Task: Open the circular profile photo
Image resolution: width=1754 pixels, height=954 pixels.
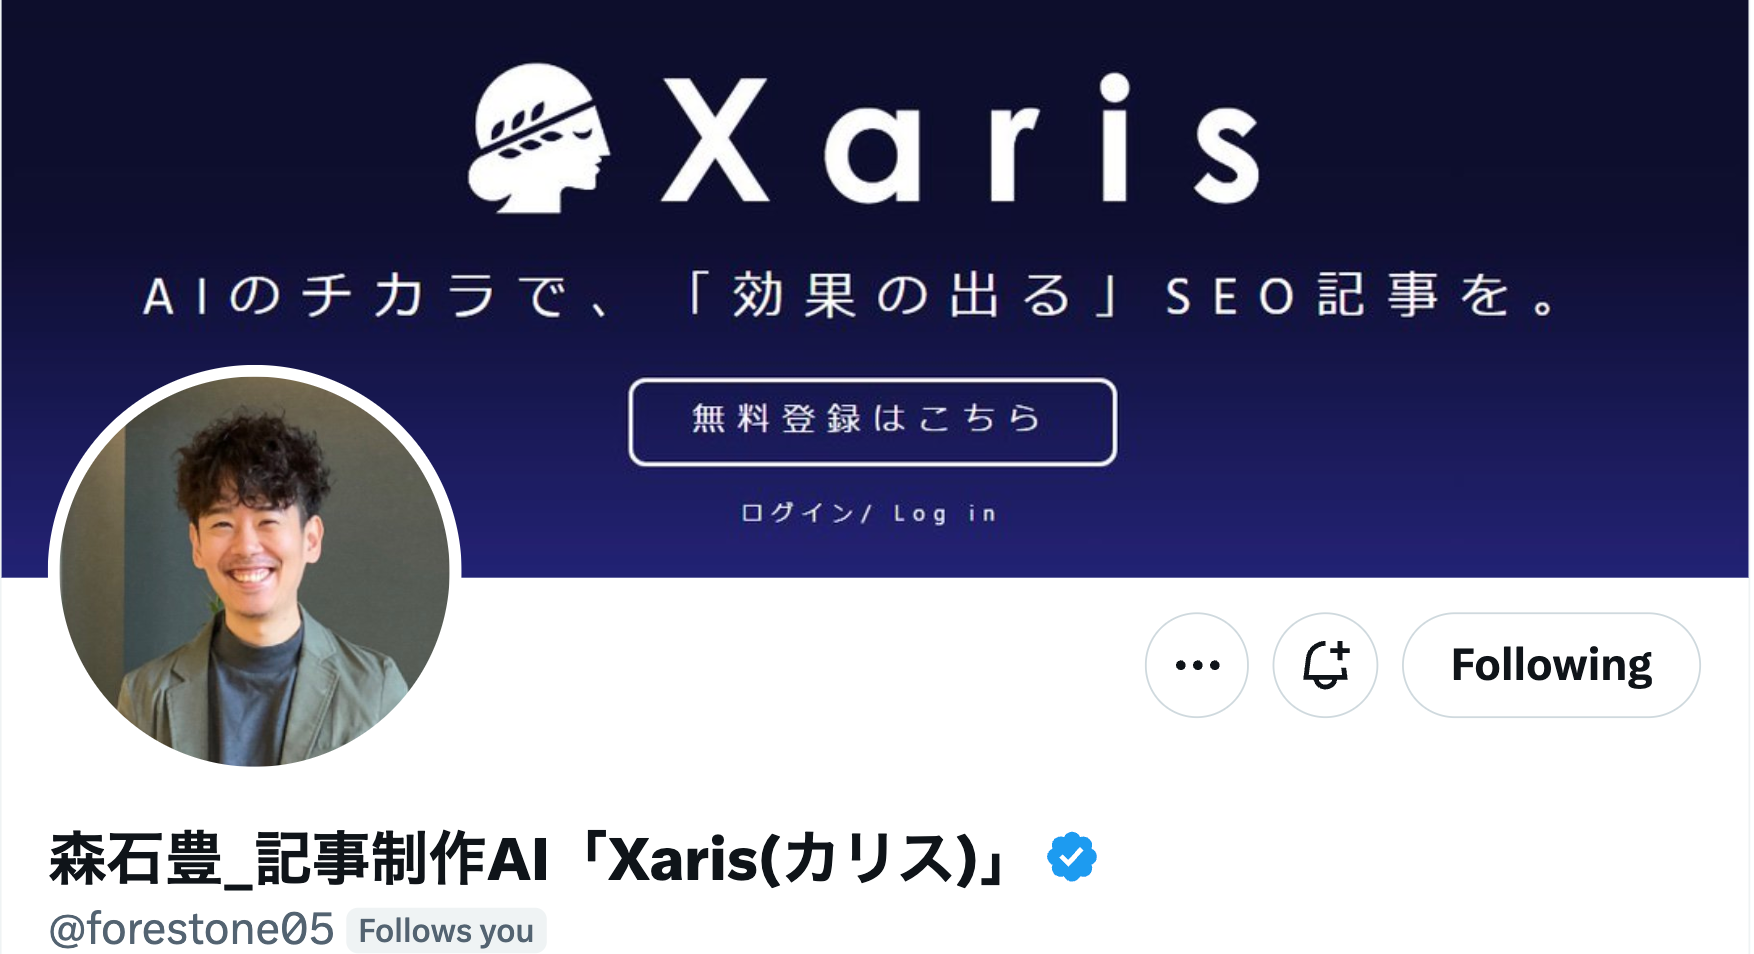Action: click(x=255, y=571)
